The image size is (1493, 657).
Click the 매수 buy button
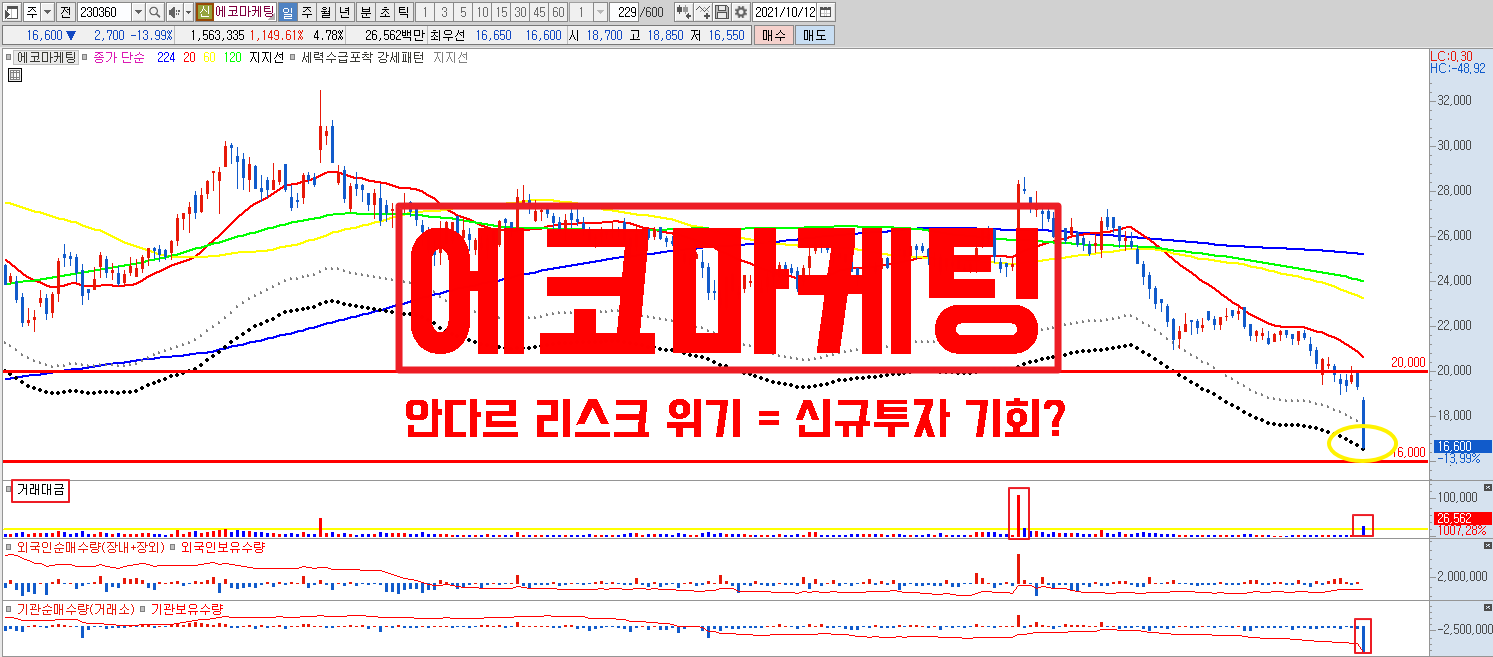[774, 36]
